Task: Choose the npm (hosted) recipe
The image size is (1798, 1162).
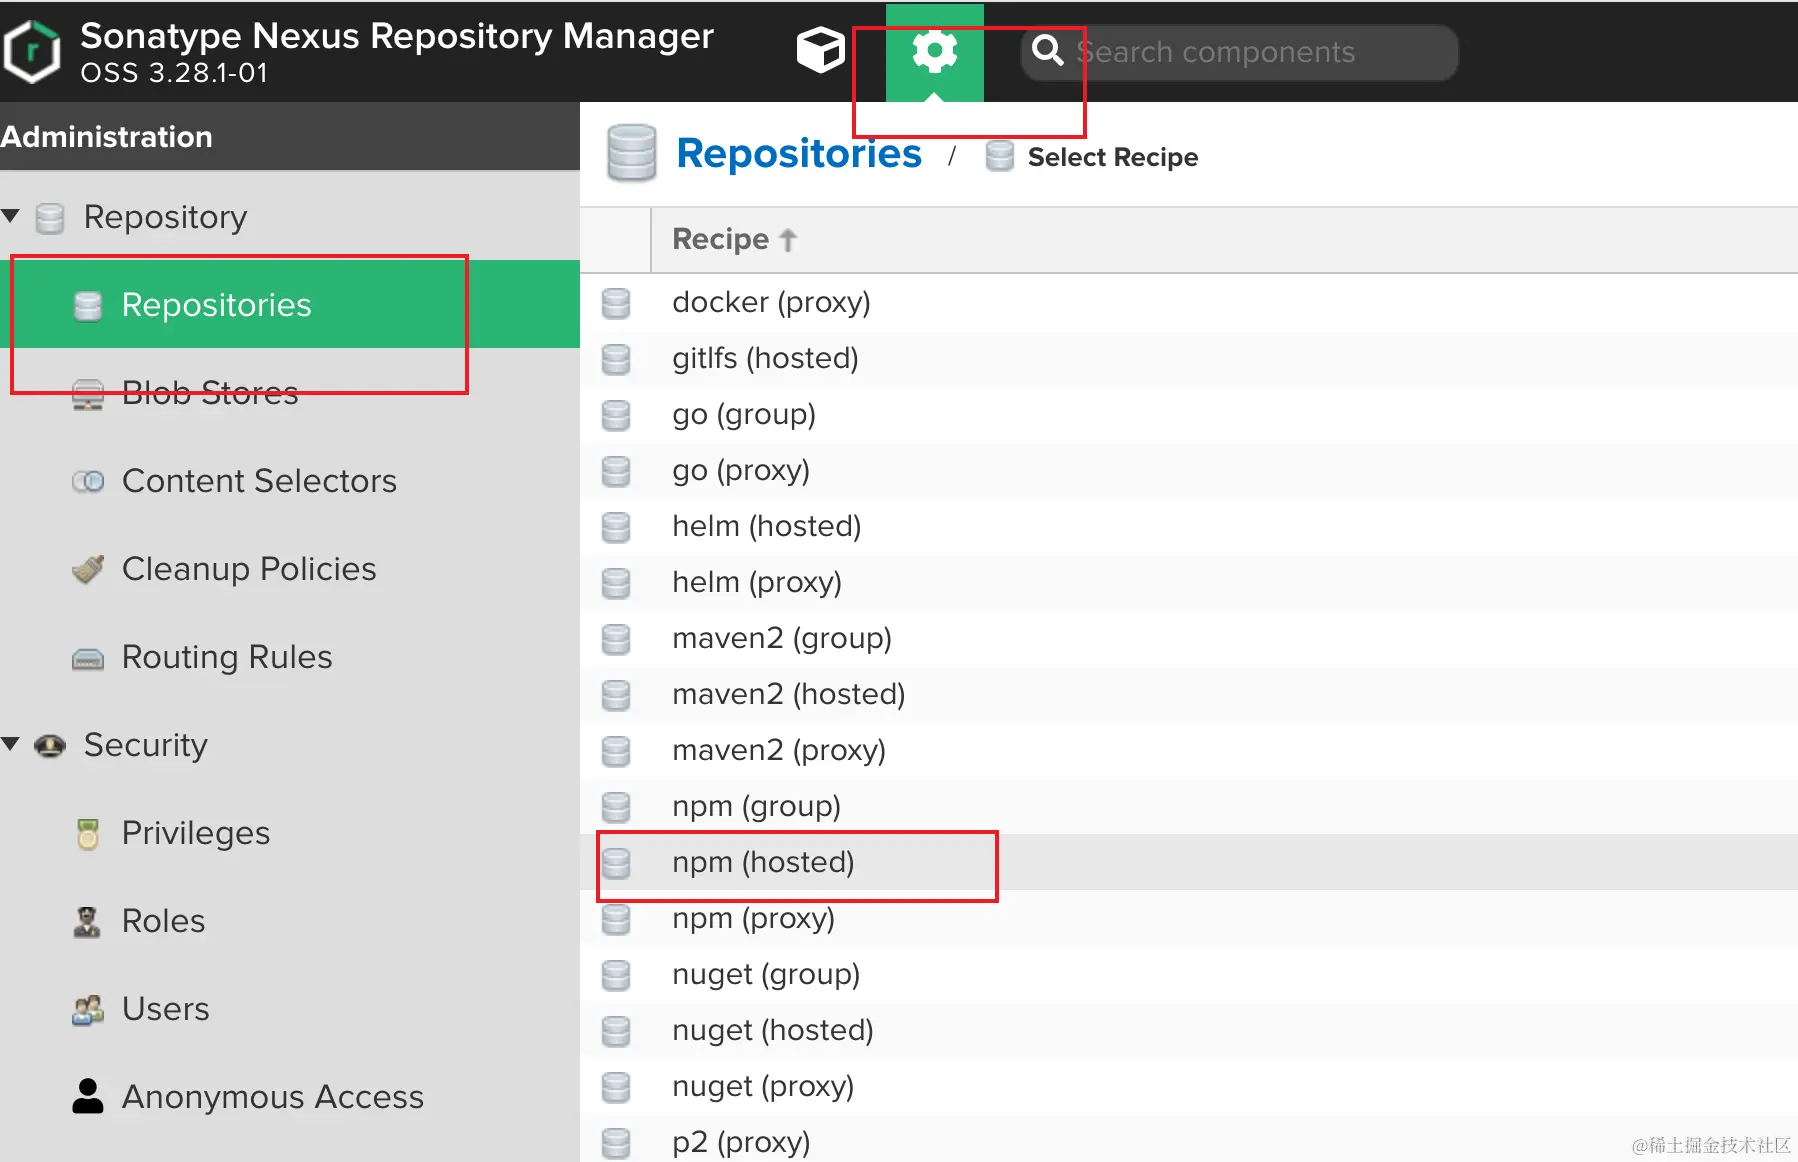Action: [1189, 862]
